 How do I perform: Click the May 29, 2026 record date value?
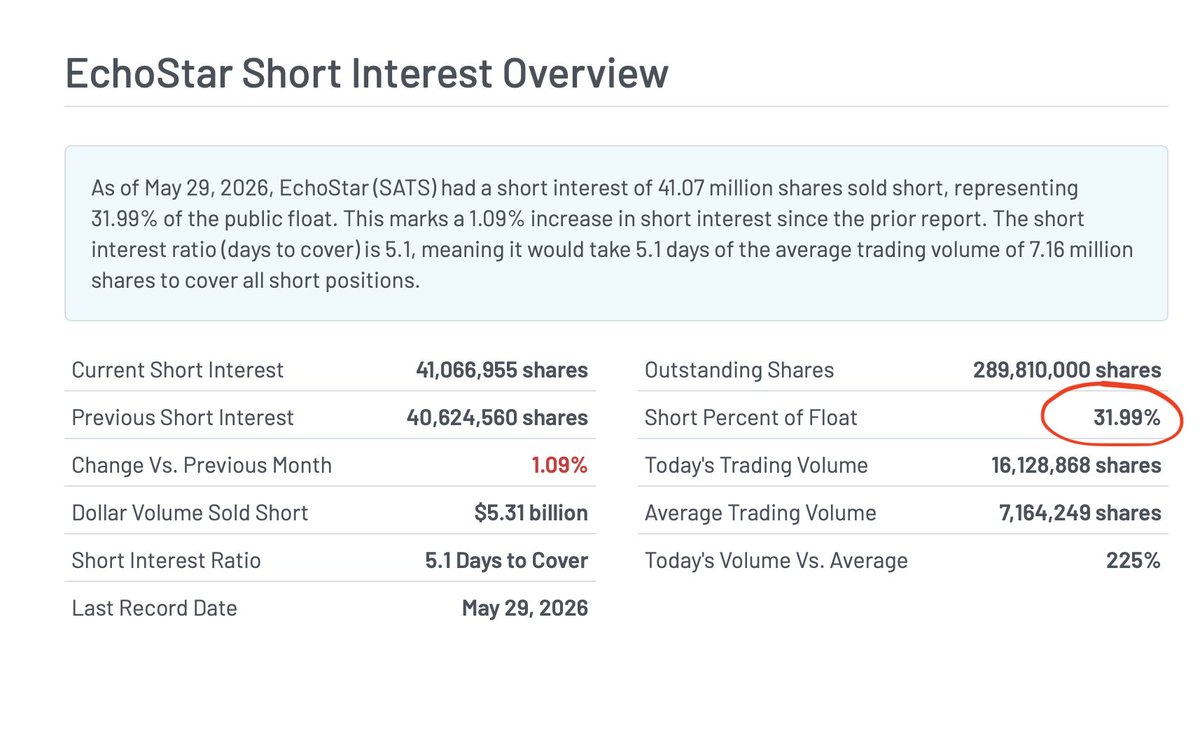pos(525,608)
